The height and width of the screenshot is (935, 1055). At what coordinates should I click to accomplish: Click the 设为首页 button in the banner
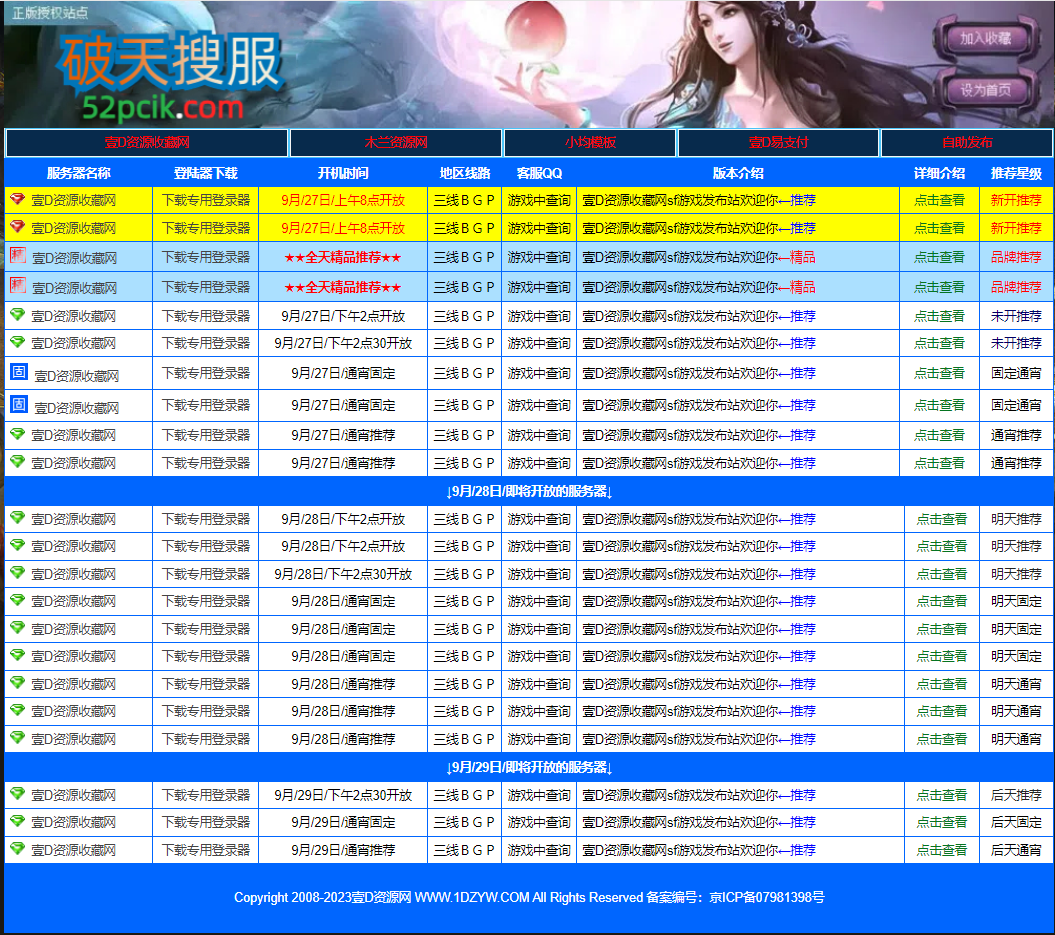pos(985,89)
